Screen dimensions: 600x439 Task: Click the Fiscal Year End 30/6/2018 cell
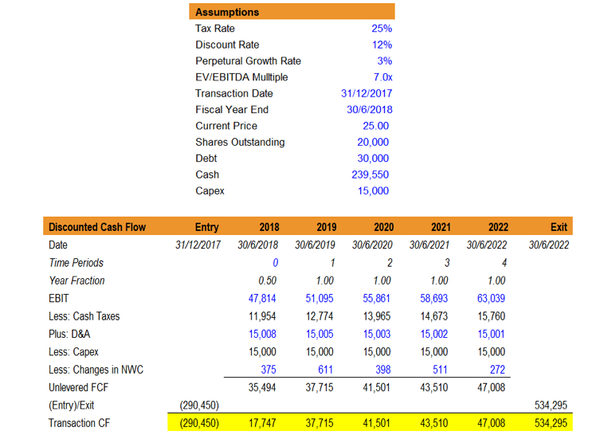click(370, 110)
